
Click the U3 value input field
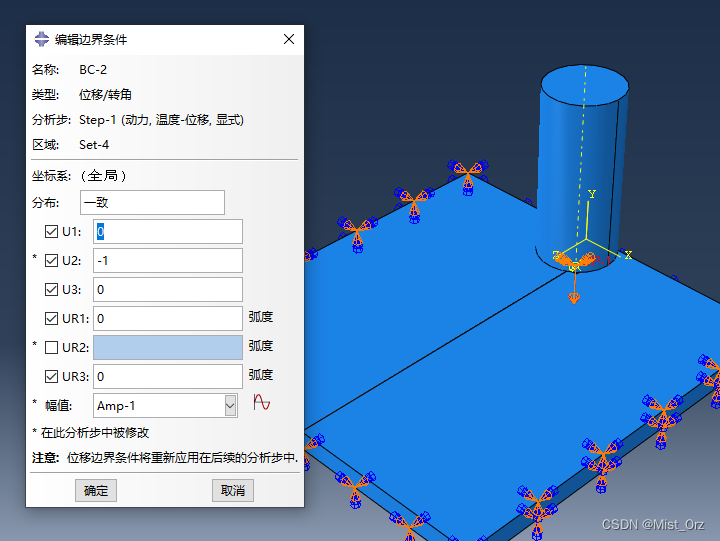tap(168, 289)
